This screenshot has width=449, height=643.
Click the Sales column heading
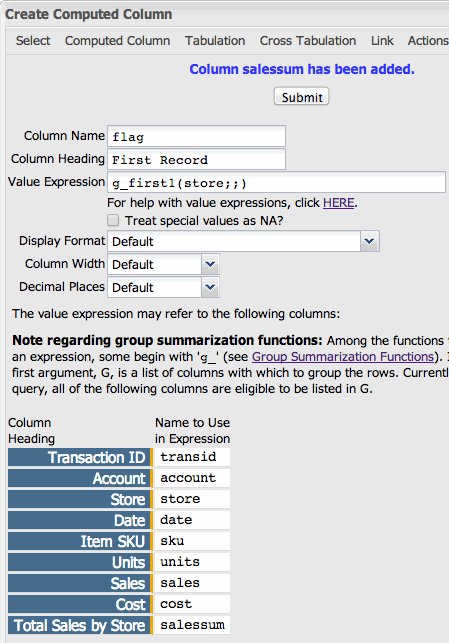pyautogui.click(x=80, y=583)
